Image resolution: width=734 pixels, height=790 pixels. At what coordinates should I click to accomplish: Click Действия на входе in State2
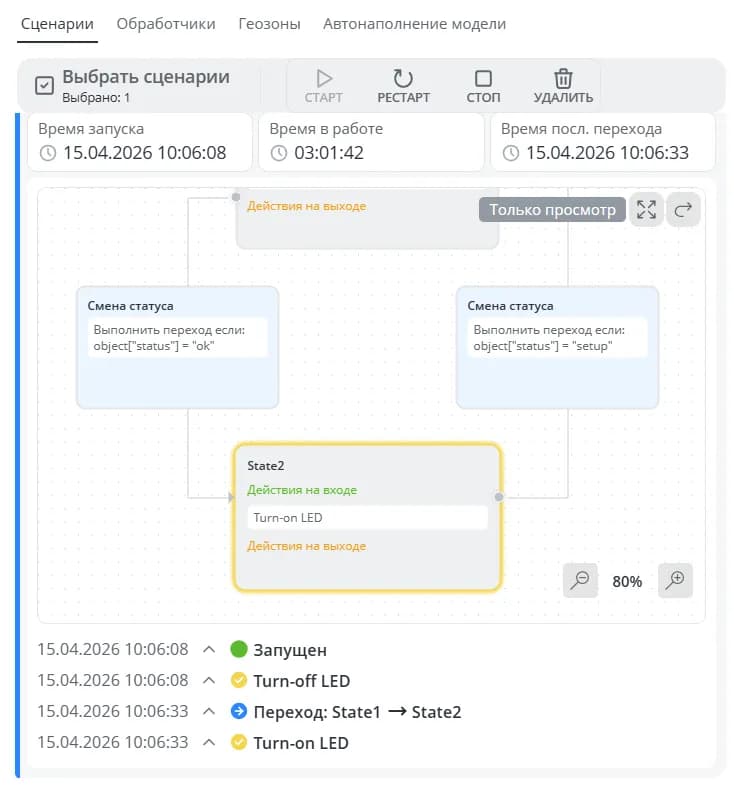(x=302, y=490)
